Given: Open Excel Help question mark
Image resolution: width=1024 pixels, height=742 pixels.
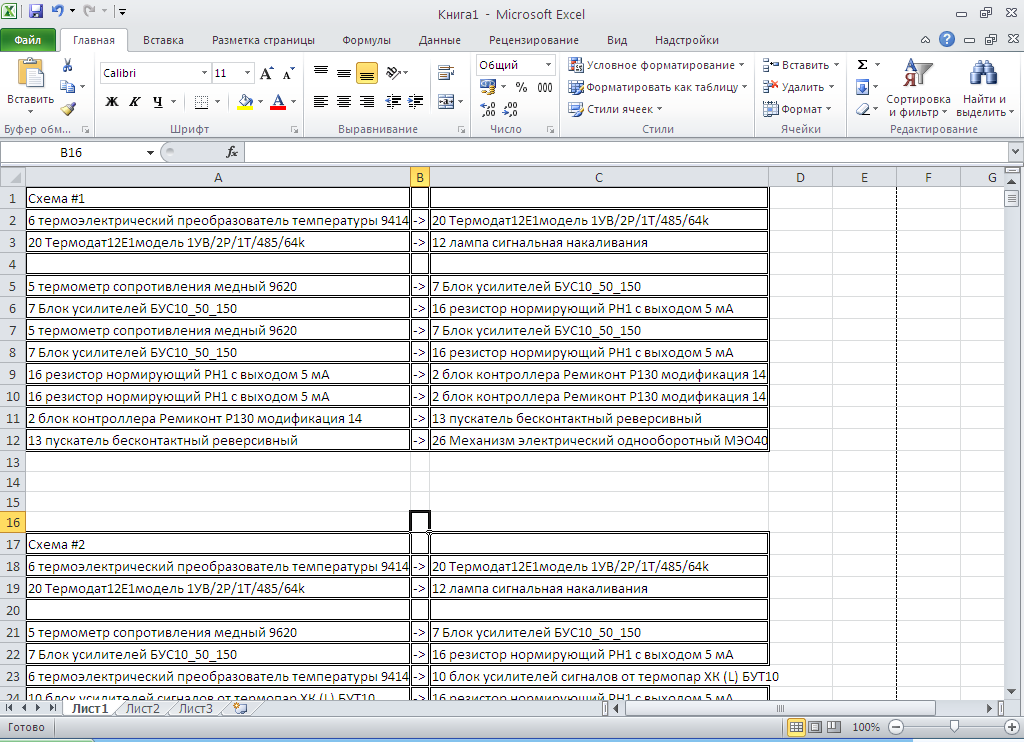Looking at the screenshot, I should click(947, 39).
